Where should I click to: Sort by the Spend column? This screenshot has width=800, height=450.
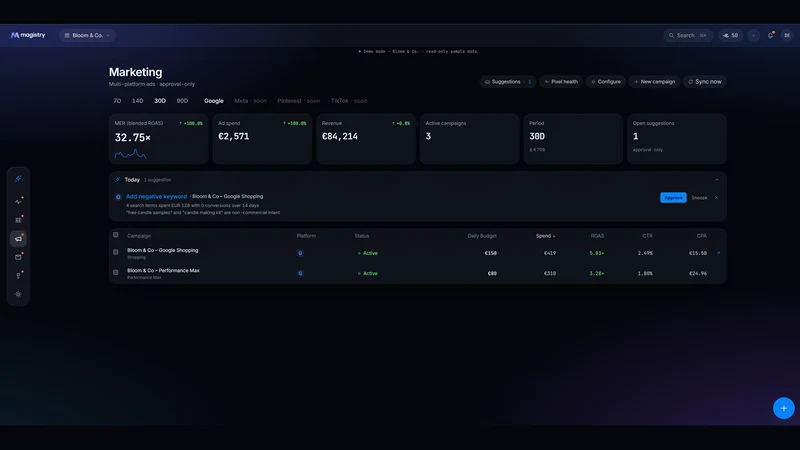[545, 236]
